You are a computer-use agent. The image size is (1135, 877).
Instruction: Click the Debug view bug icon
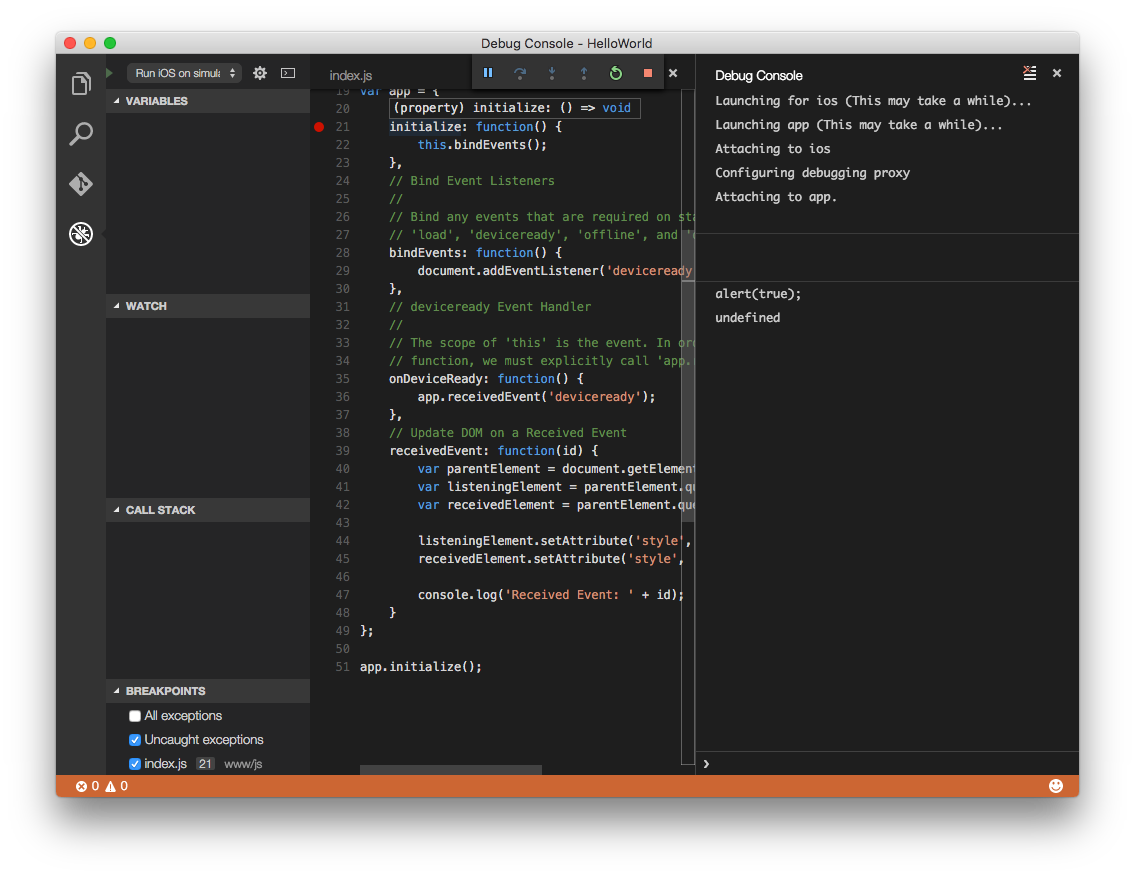81,234
